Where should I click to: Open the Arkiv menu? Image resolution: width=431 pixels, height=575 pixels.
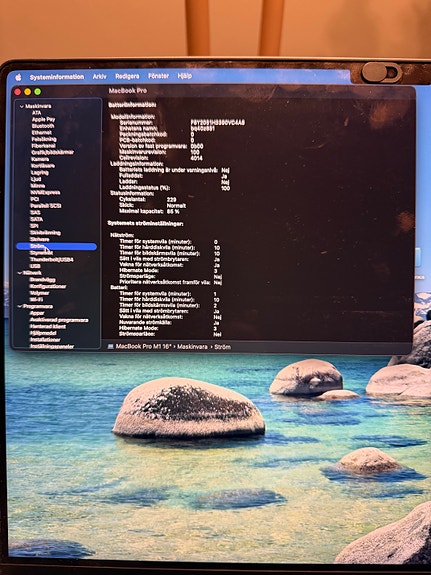(x=99, y=76)
